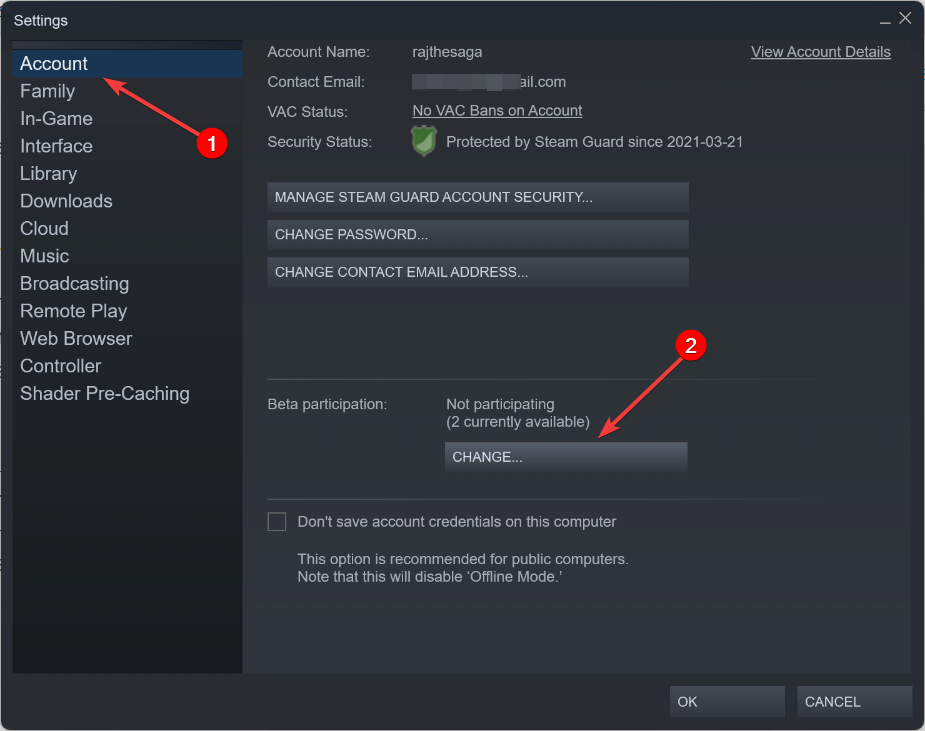Close the Settings window
This screenshot has width=925, height=731.
coord(905,18)
